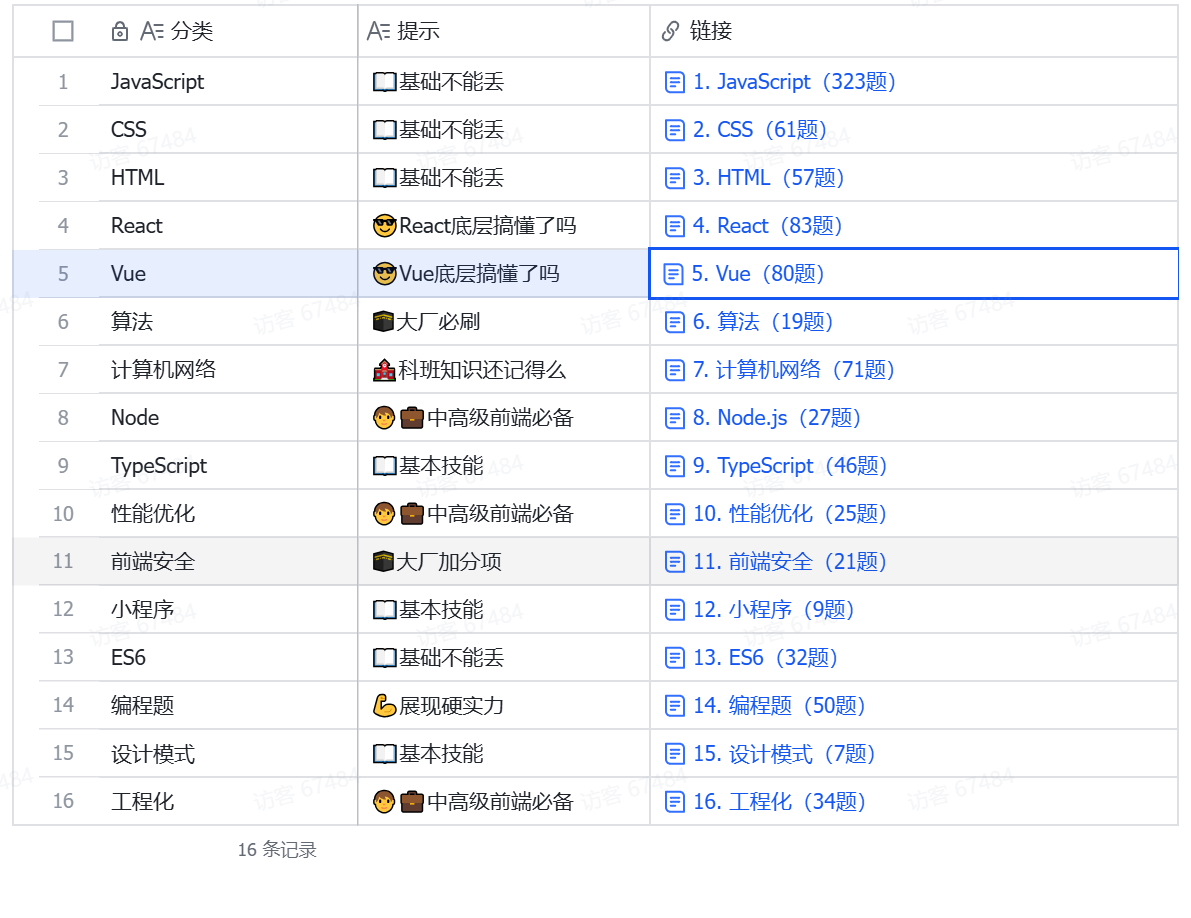Image resolution: width=1191 pixels, height=918 pixels.
Task: Click sunglasses emoji in Vue row
Action: point(385,273)
